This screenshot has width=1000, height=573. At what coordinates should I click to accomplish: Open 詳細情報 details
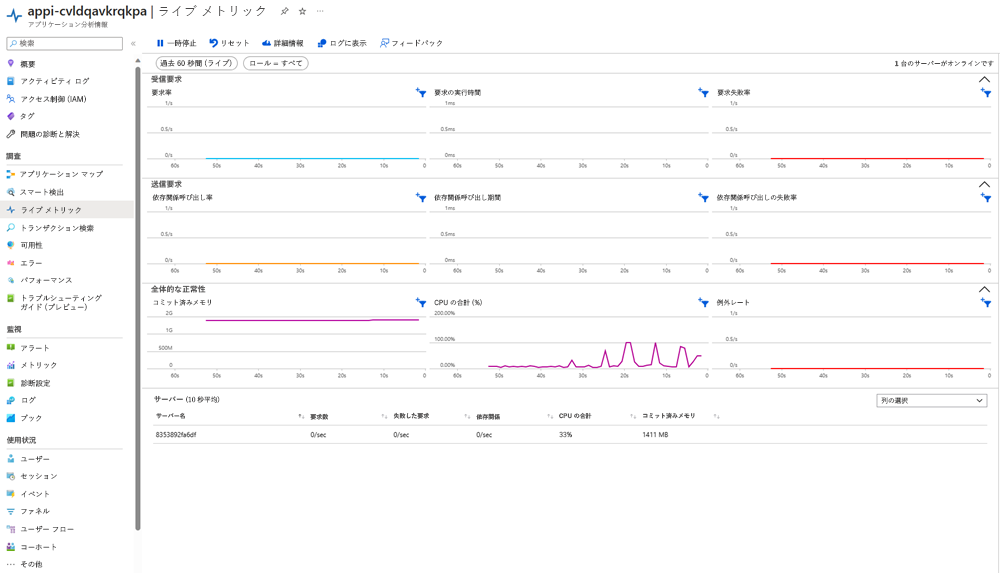point(283,43)
